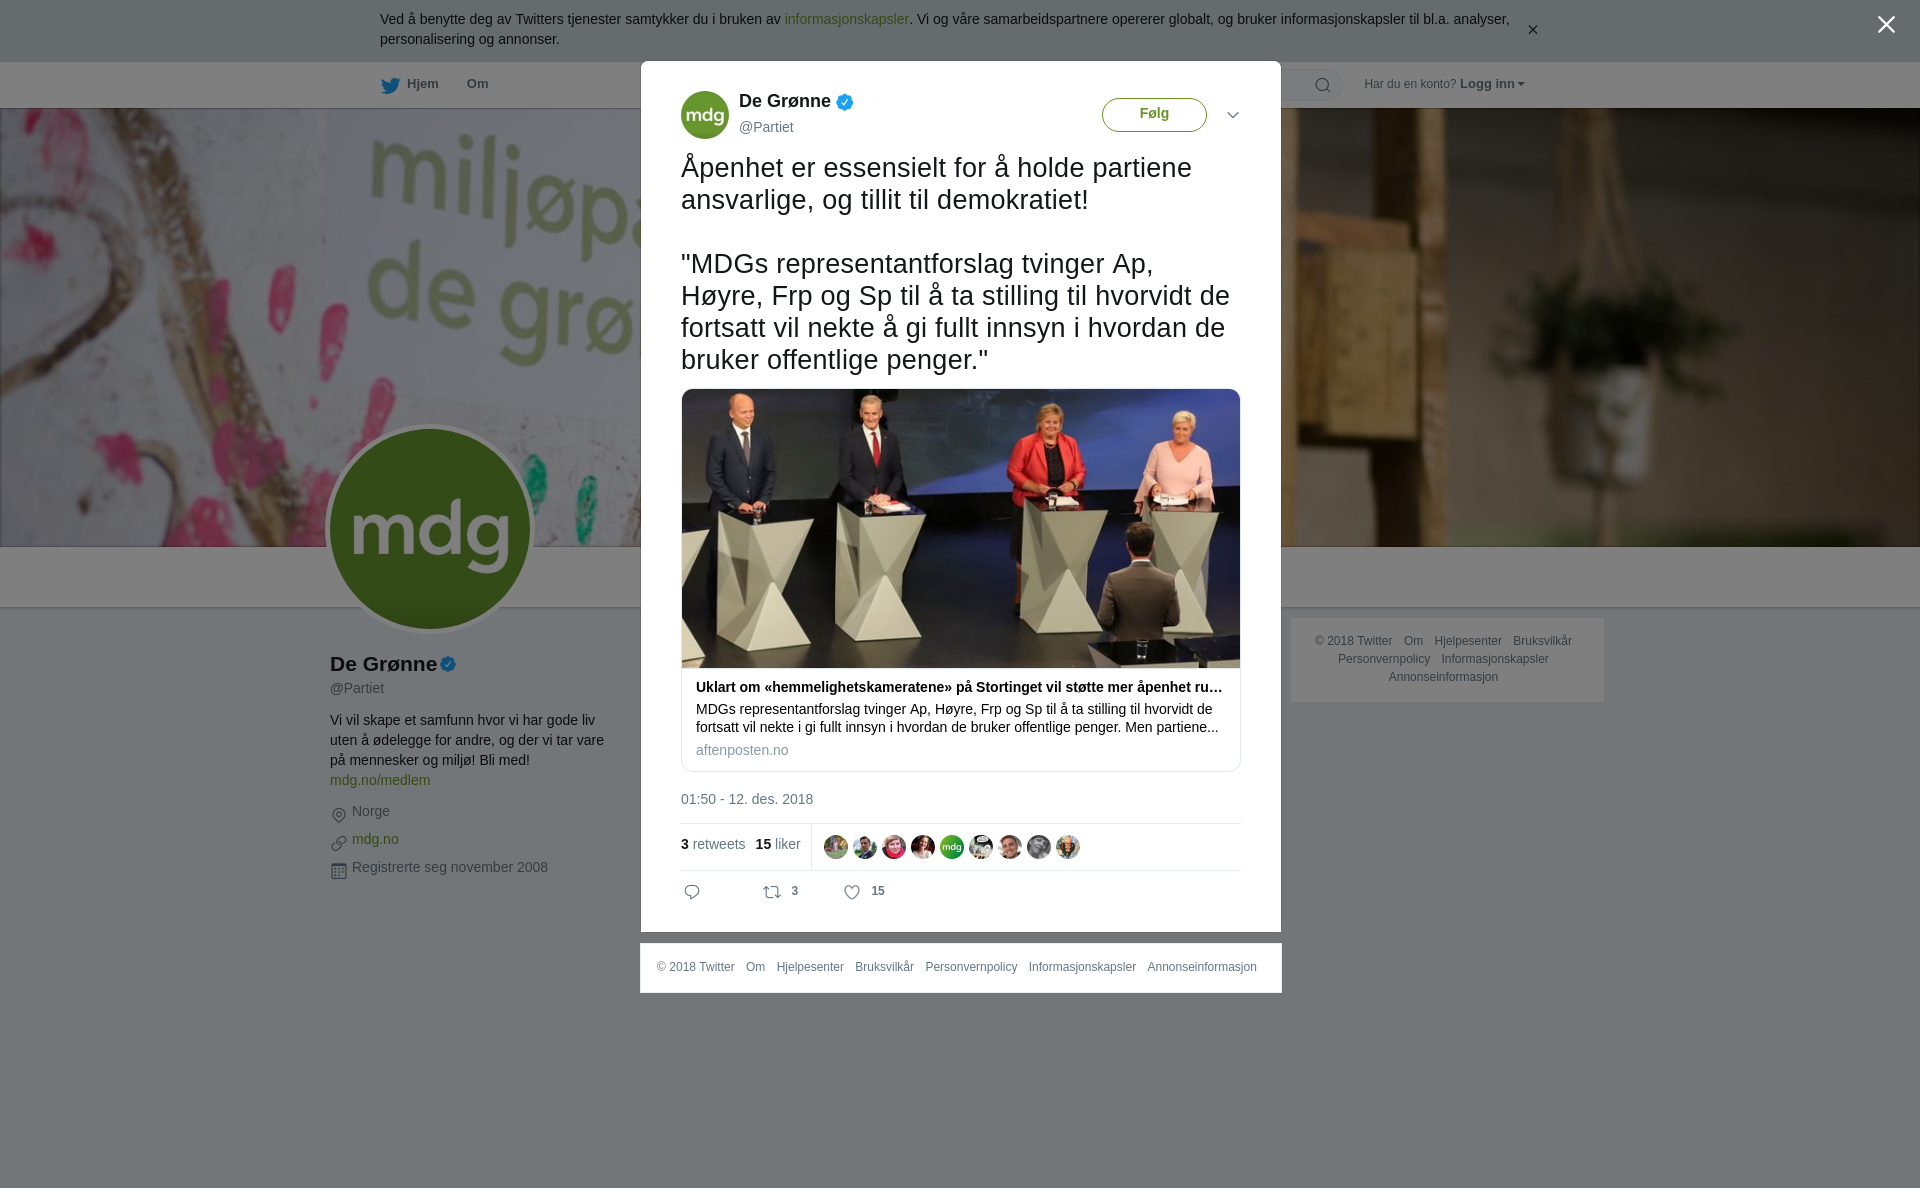Image resolution: width=1920 pixels, height=1188 pixels.
Task: Close the tweet overlay with X
Action: tap(1886, 25)
